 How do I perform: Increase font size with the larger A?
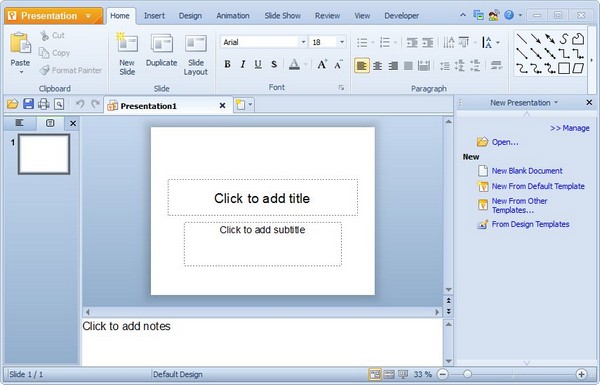point(322,64)
